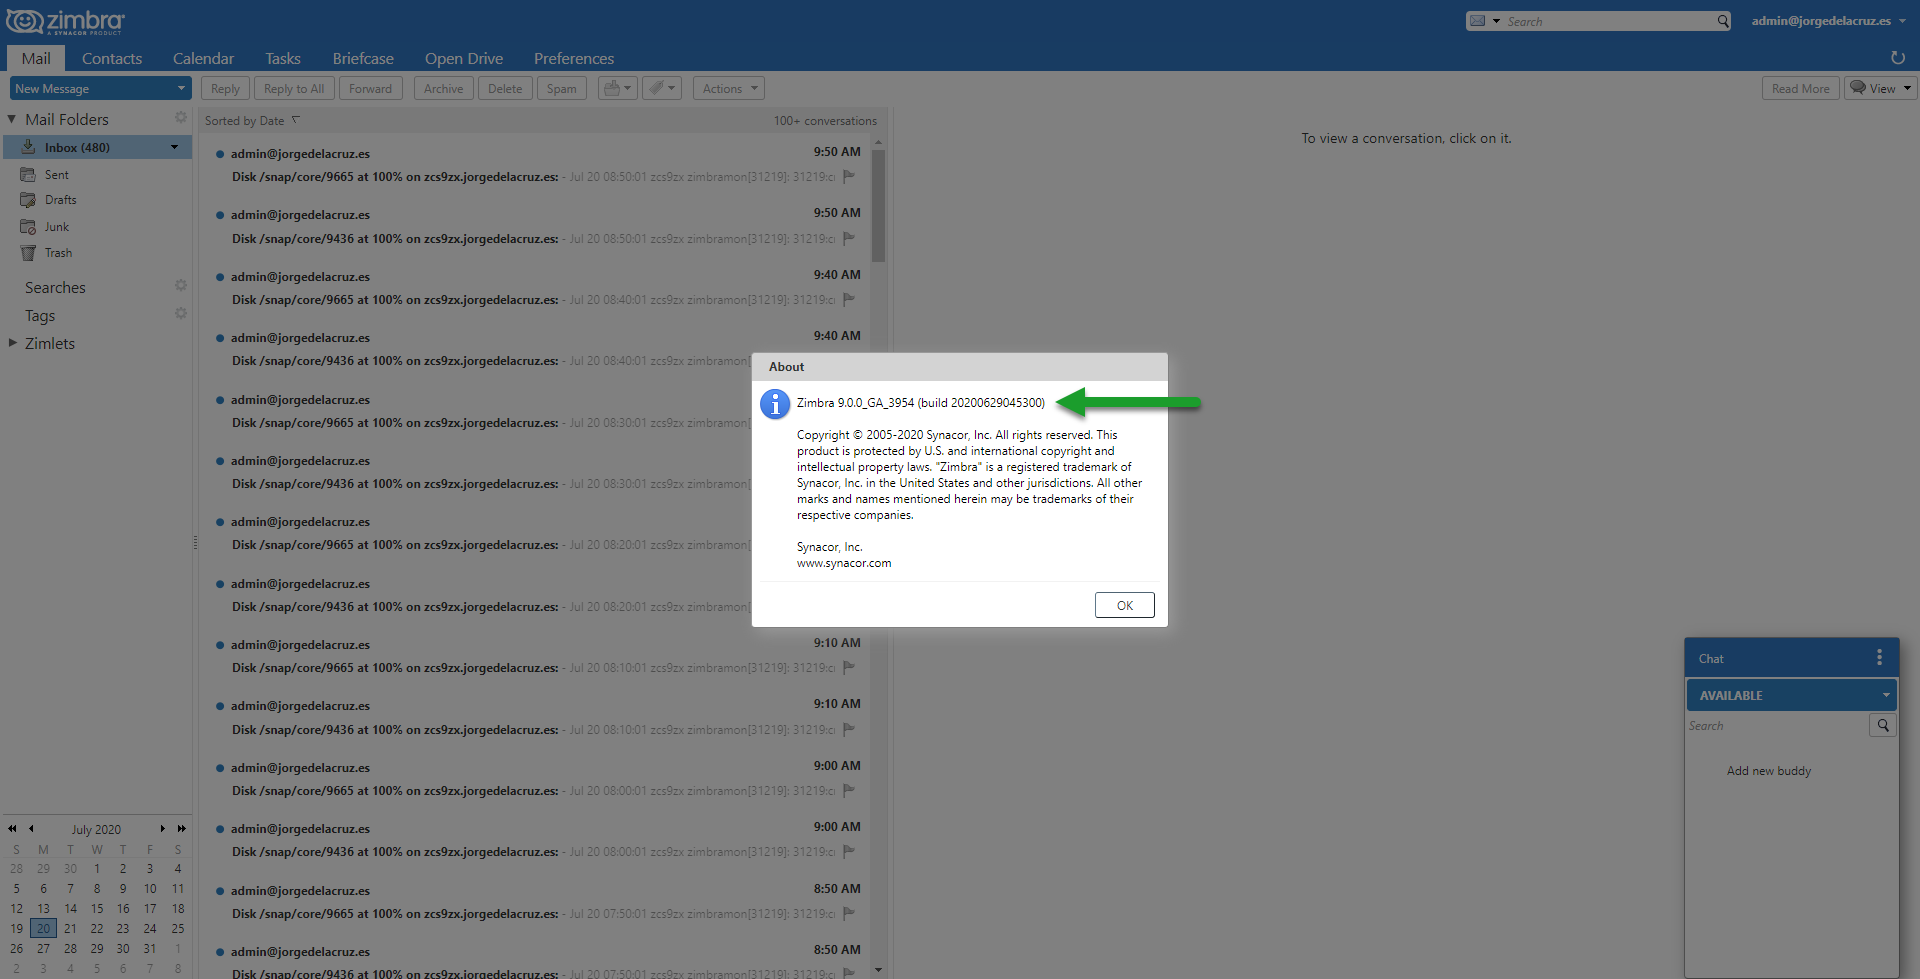
Task: Toggle unread dot on 9:10 AM core/9665 message
Action: point(219,645)
